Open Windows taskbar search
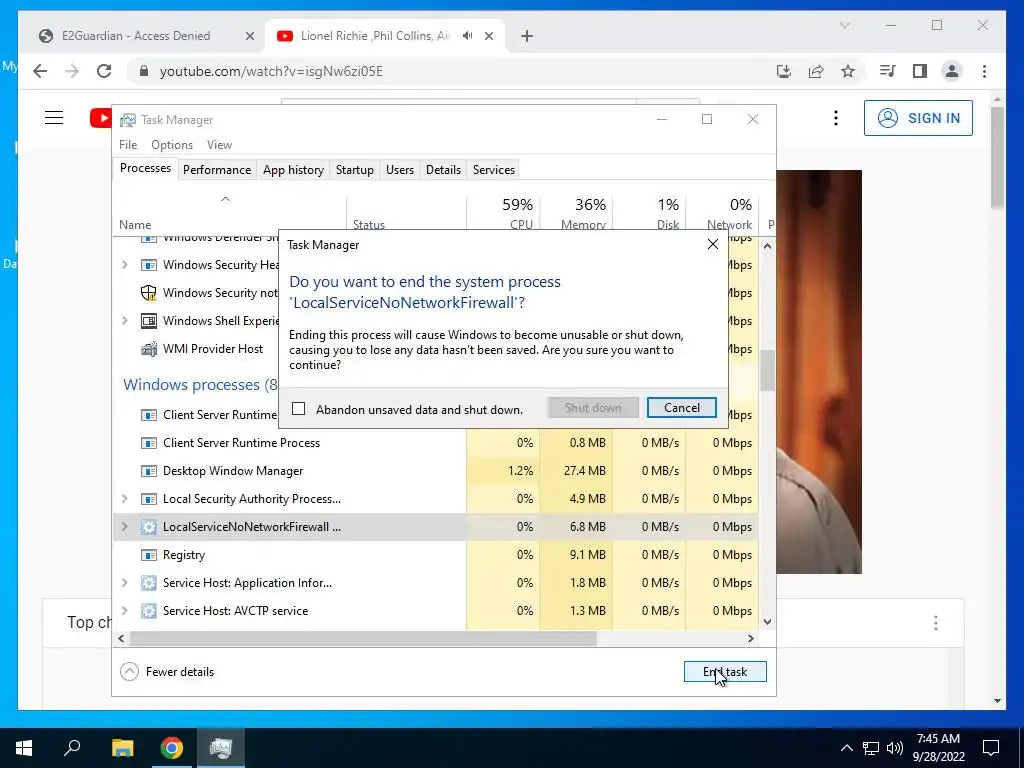Viewport: 1024px width, 768px height. 72,748
